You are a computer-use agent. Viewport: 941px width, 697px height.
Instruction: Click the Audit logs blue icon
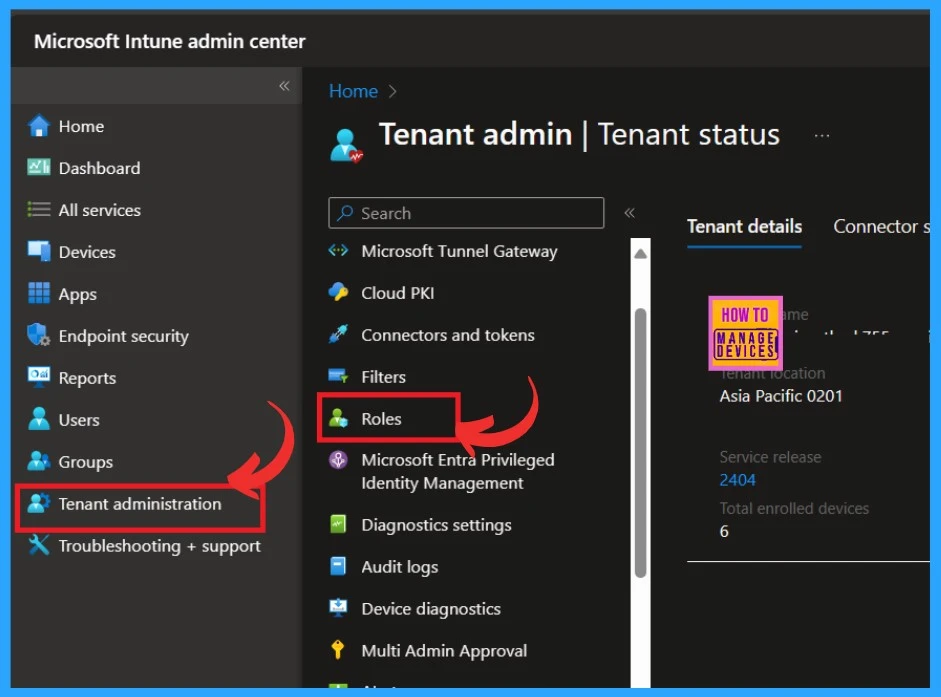338,566
